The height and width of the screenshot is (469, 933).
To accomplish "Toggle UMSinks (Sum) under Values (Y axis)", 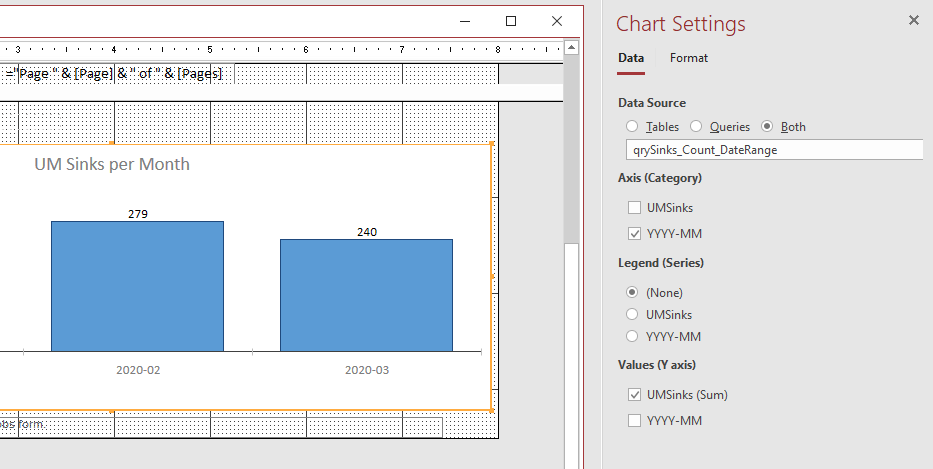I will coord(634,395).
